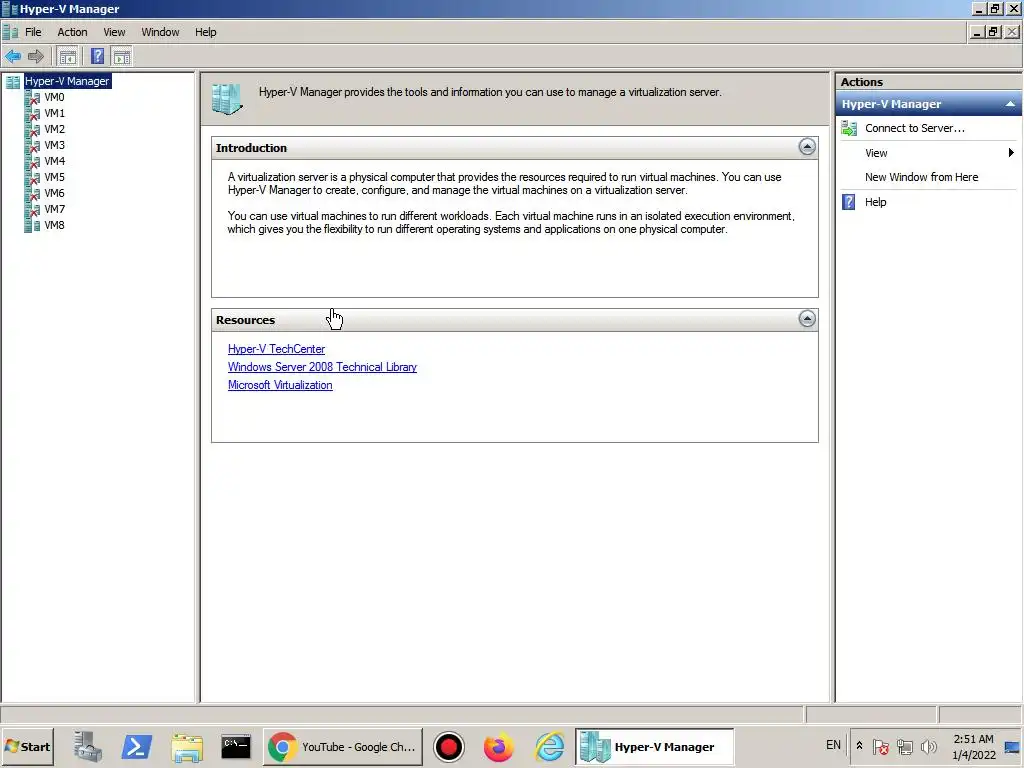Image resolution: width=1024 pixels, height=768 pixels.
Task: Collapse the Hyper-V Manager actions group
Action: pyautogui.click(x=1010, y=104)
